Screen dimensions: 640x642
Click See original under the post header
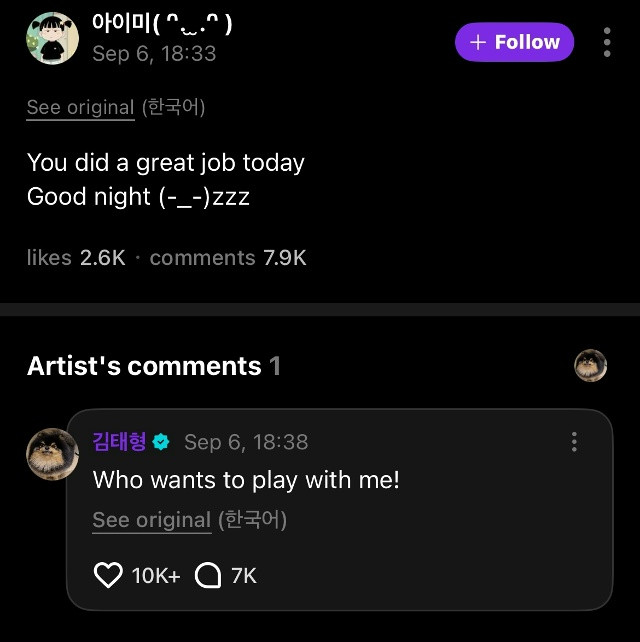(x=80, y=108)
